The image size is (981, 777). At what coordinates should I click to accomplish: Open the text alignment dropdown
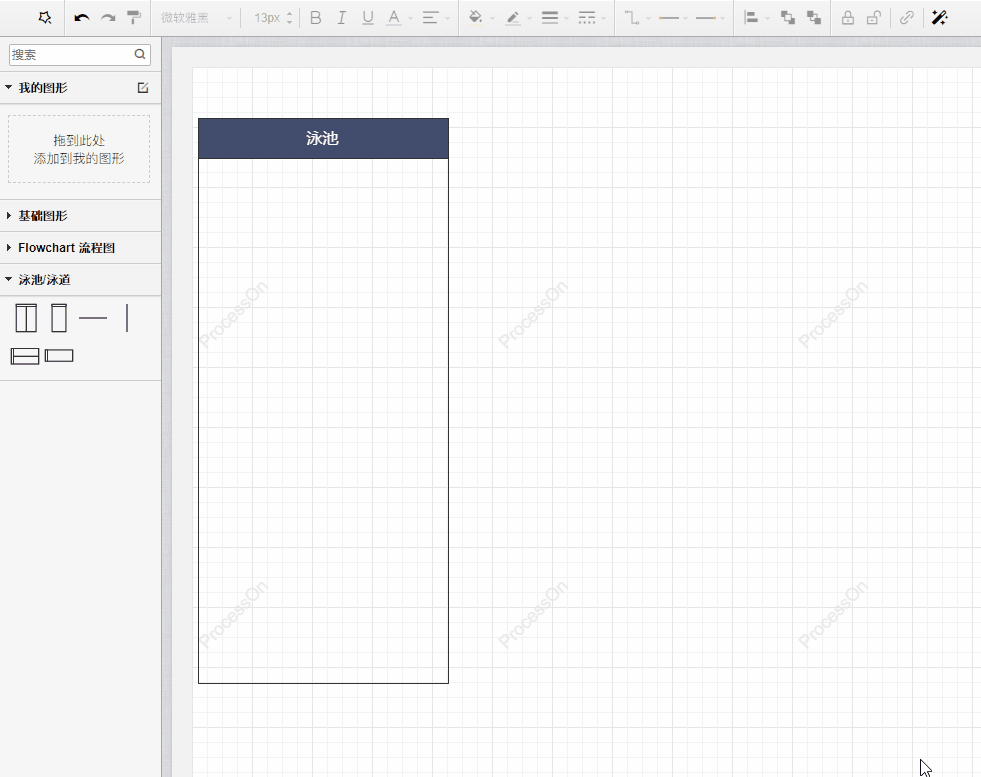click(435, 18)
